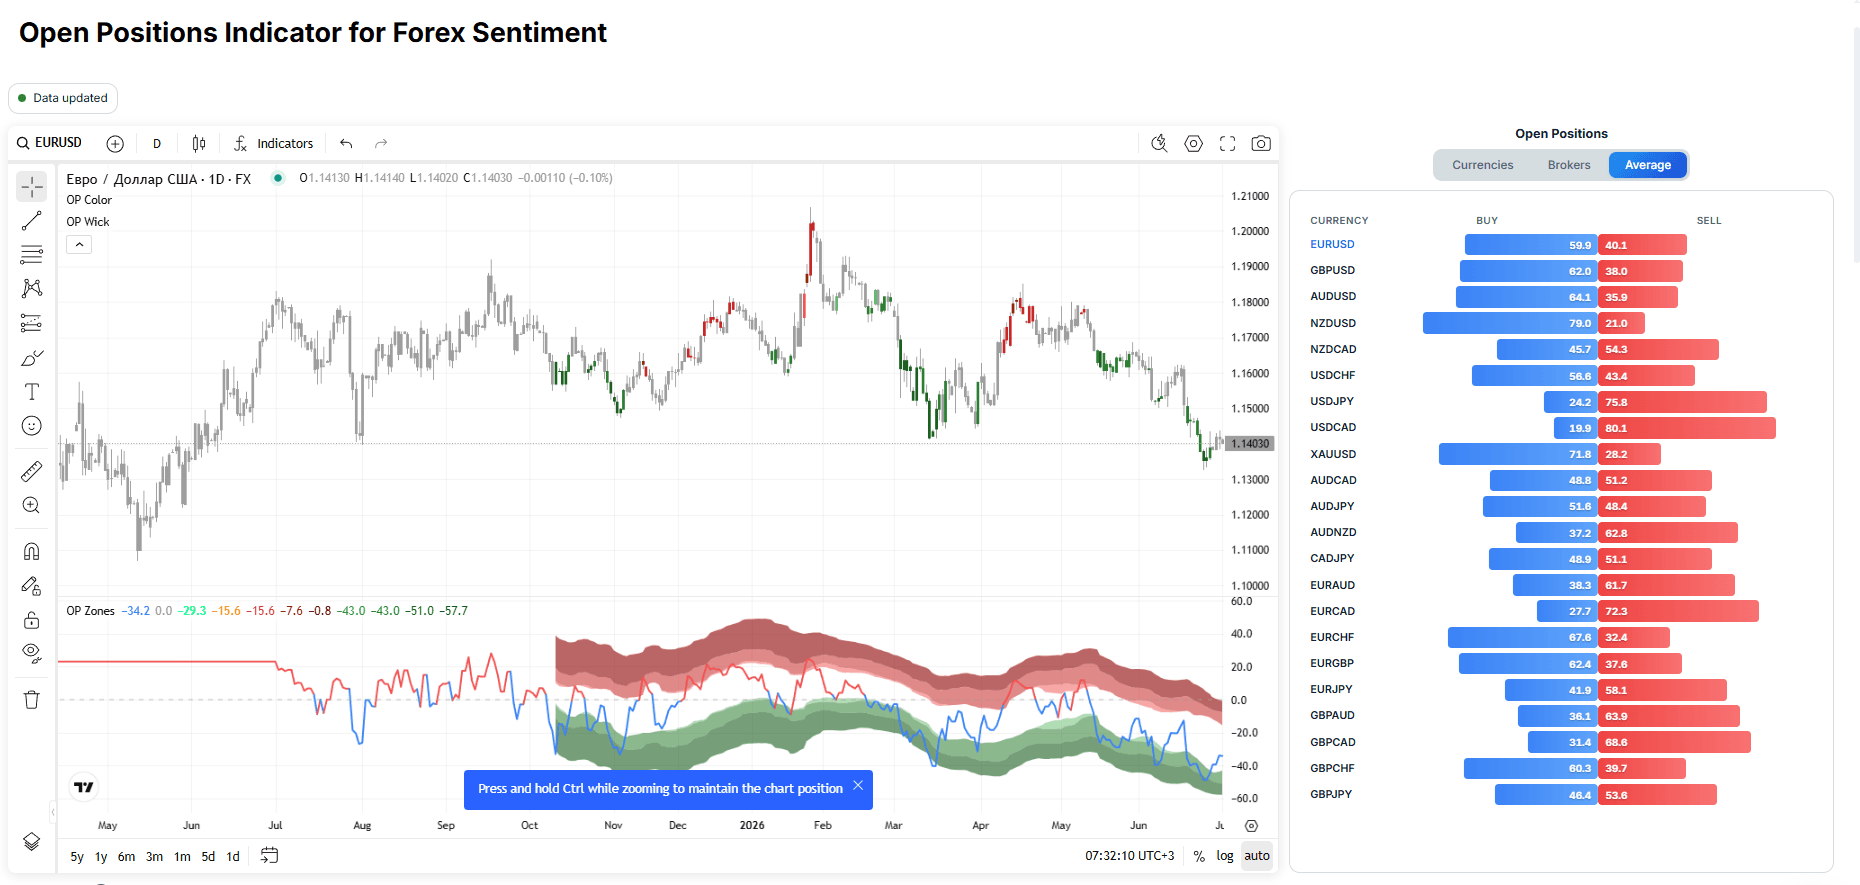Take a chart snapshot with camera icon
Viewport: 1860px width, 885px height.
[1261, 144]
